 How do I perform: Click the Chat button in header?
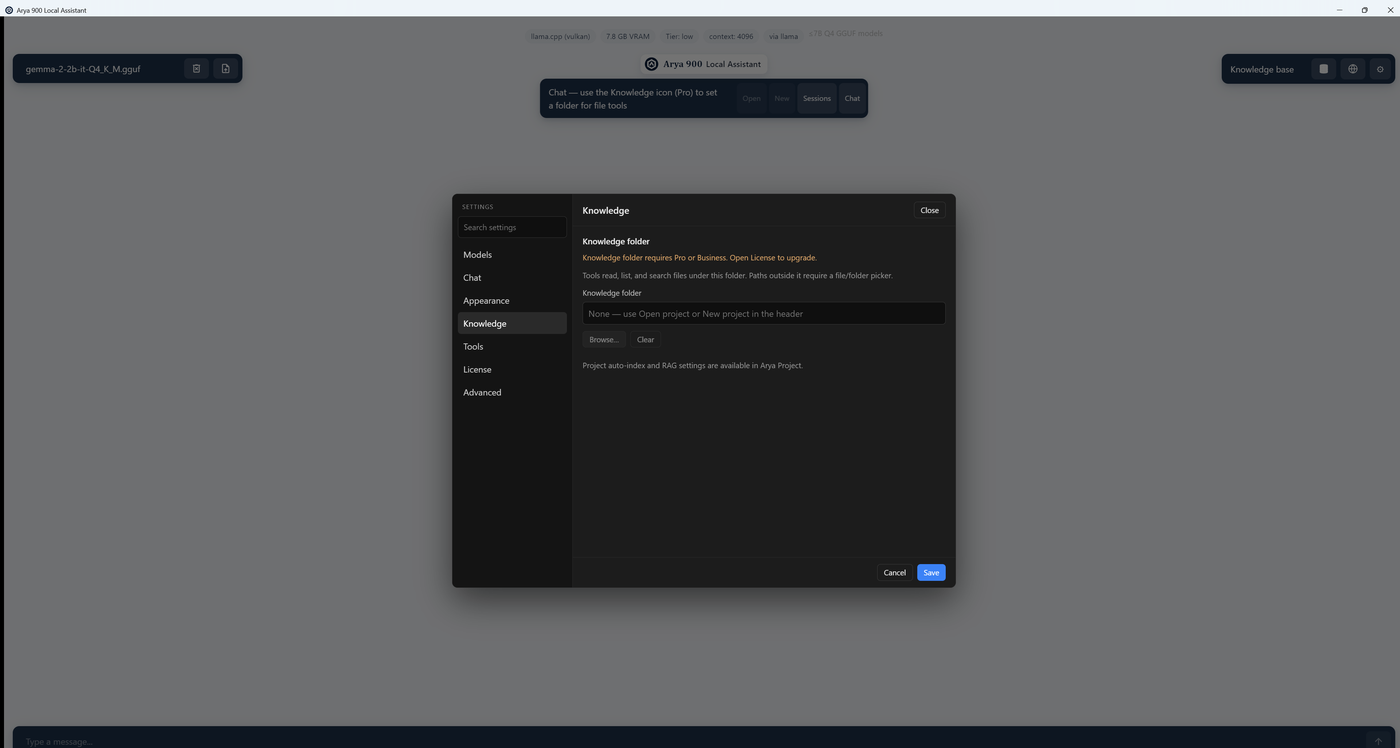click(x=852, y=98)
